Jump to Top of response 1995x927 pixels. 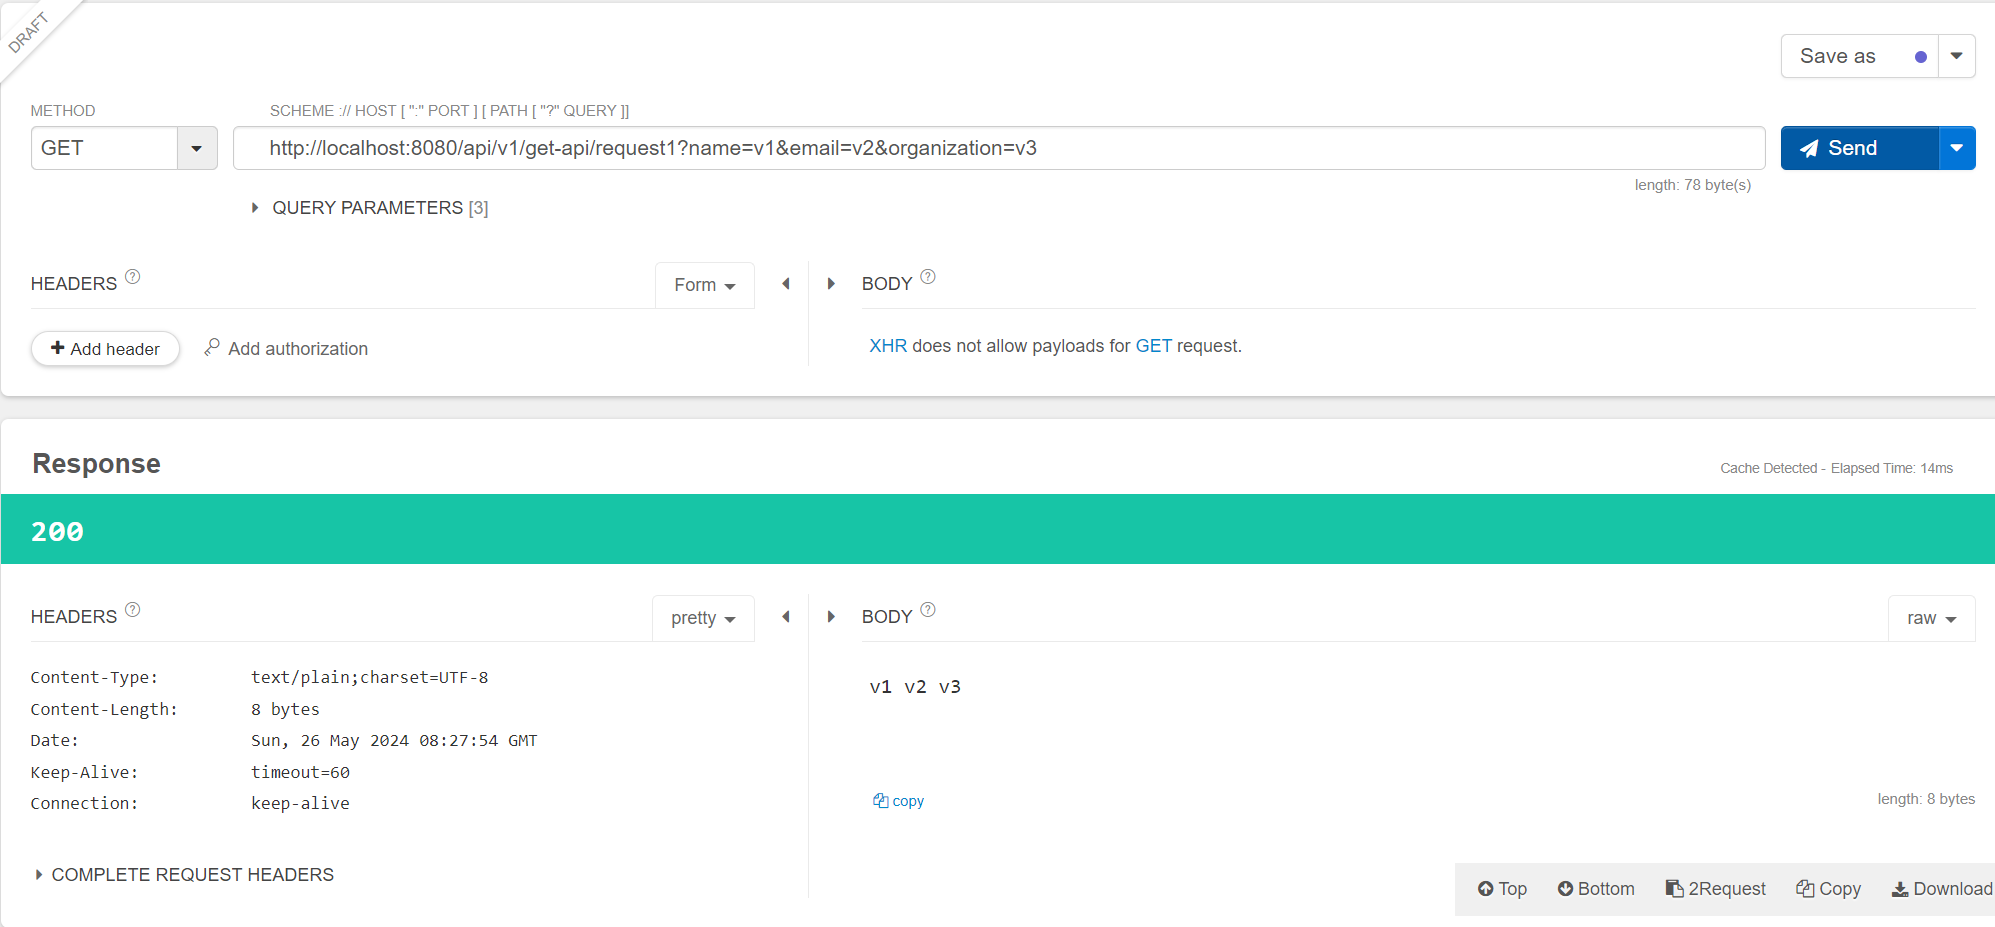point(1502,889)
